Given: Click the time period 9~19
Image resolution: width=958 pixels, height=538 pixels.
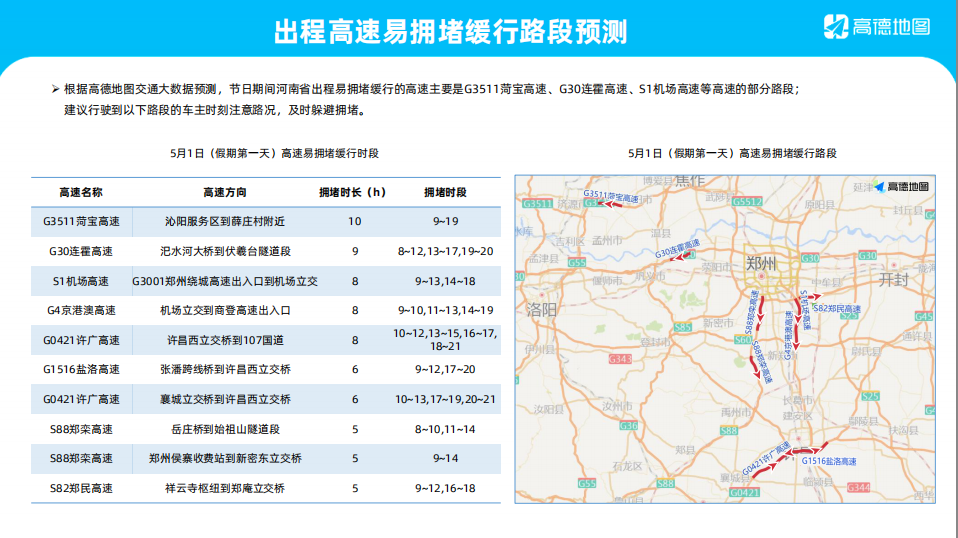Looking at the screenshot, I should click(445, 222).
